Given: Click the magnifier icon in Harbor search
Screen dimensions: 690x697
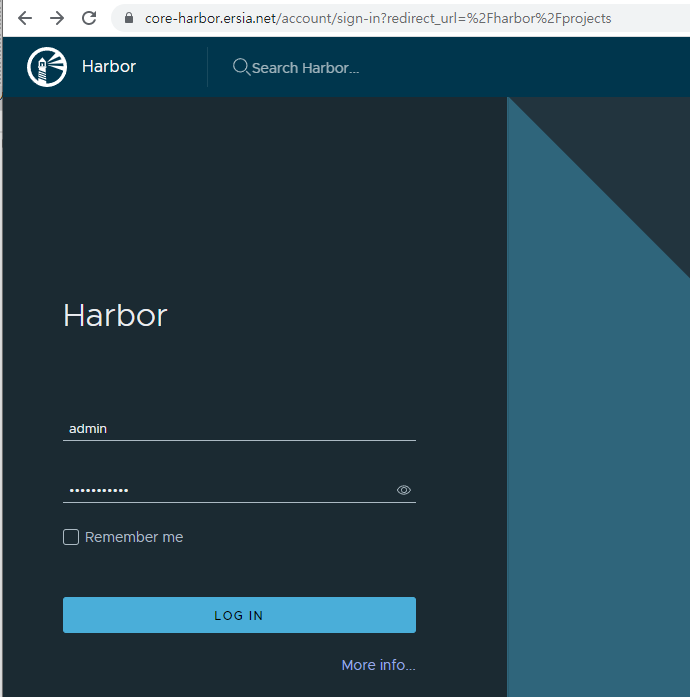Looking at the screenshot, I should (241, 67).
